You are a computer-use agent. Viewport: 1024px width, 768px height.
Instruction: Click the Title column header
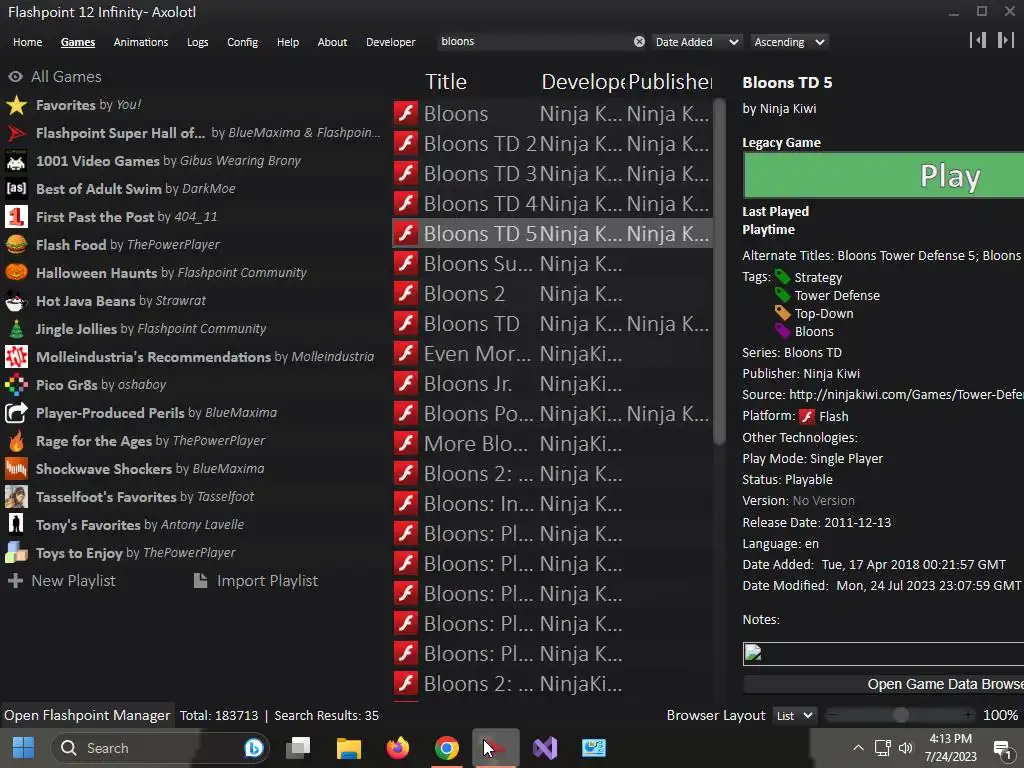(x=446, y=82)
